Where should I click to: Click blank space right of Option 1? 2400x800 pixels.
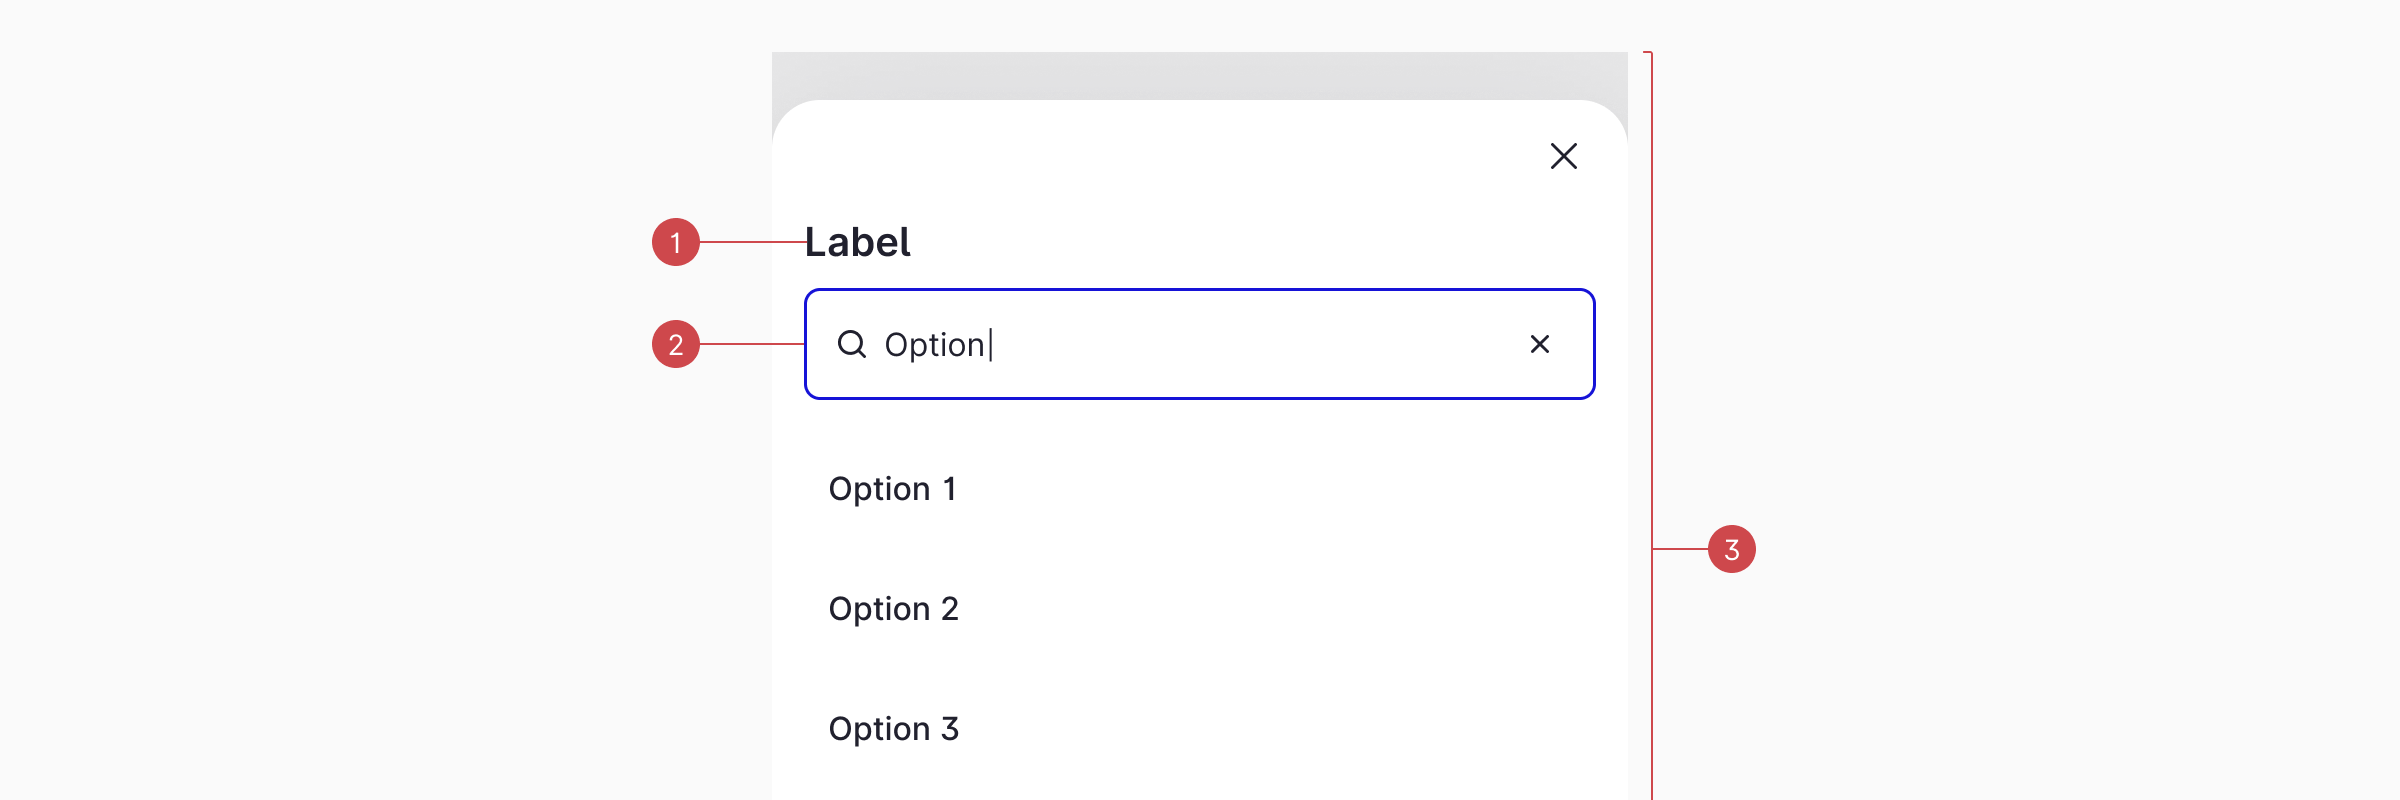1280,489
